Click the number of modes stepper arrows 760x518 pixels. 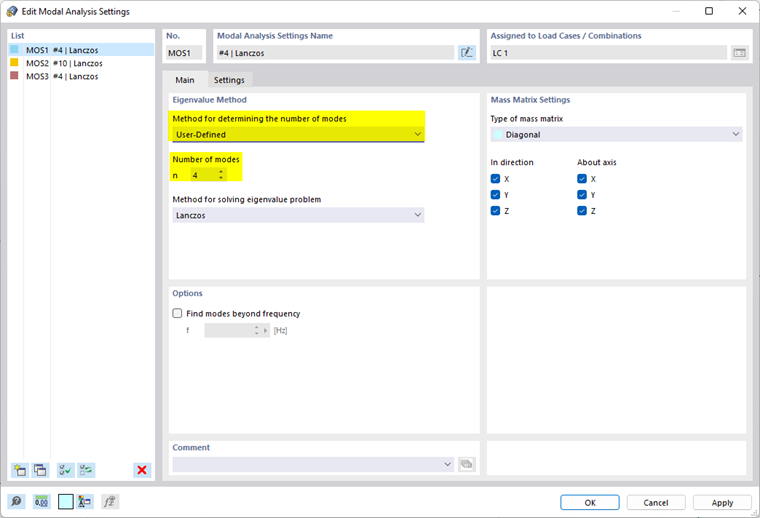[x=221, y=175]
